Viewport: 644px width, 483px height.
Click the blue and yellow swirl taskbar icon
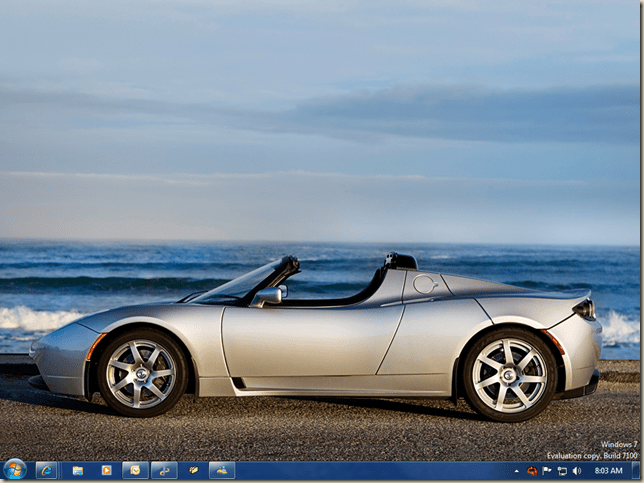click(164, 470)
